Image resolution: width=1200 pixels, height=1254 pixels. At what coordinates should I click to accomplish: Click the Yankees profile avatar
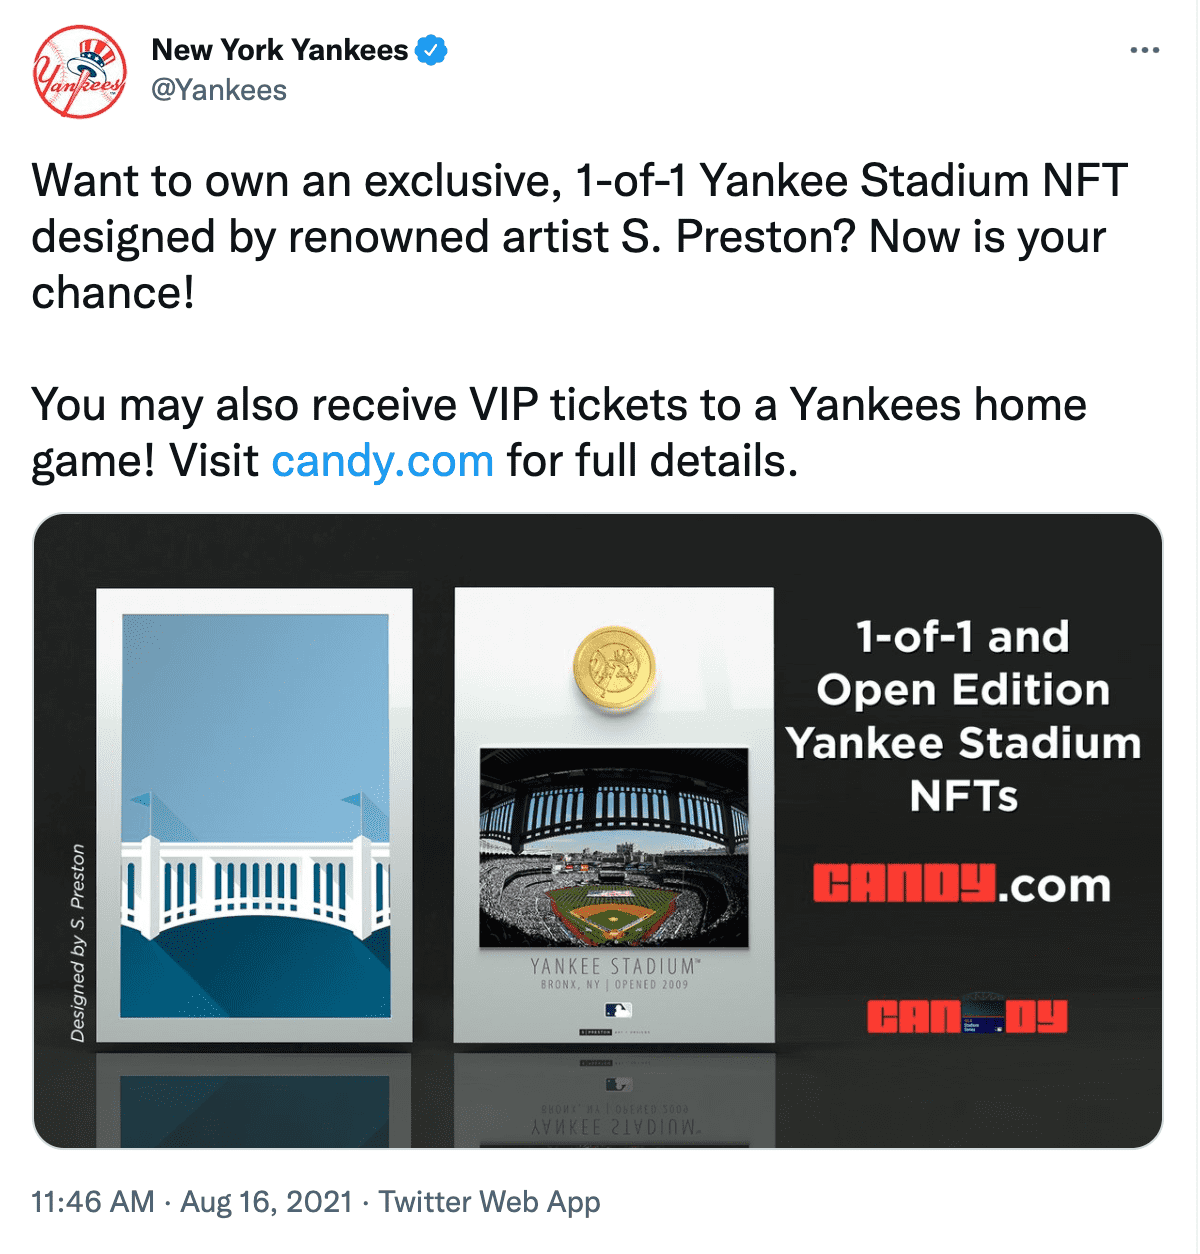[80, 72]
